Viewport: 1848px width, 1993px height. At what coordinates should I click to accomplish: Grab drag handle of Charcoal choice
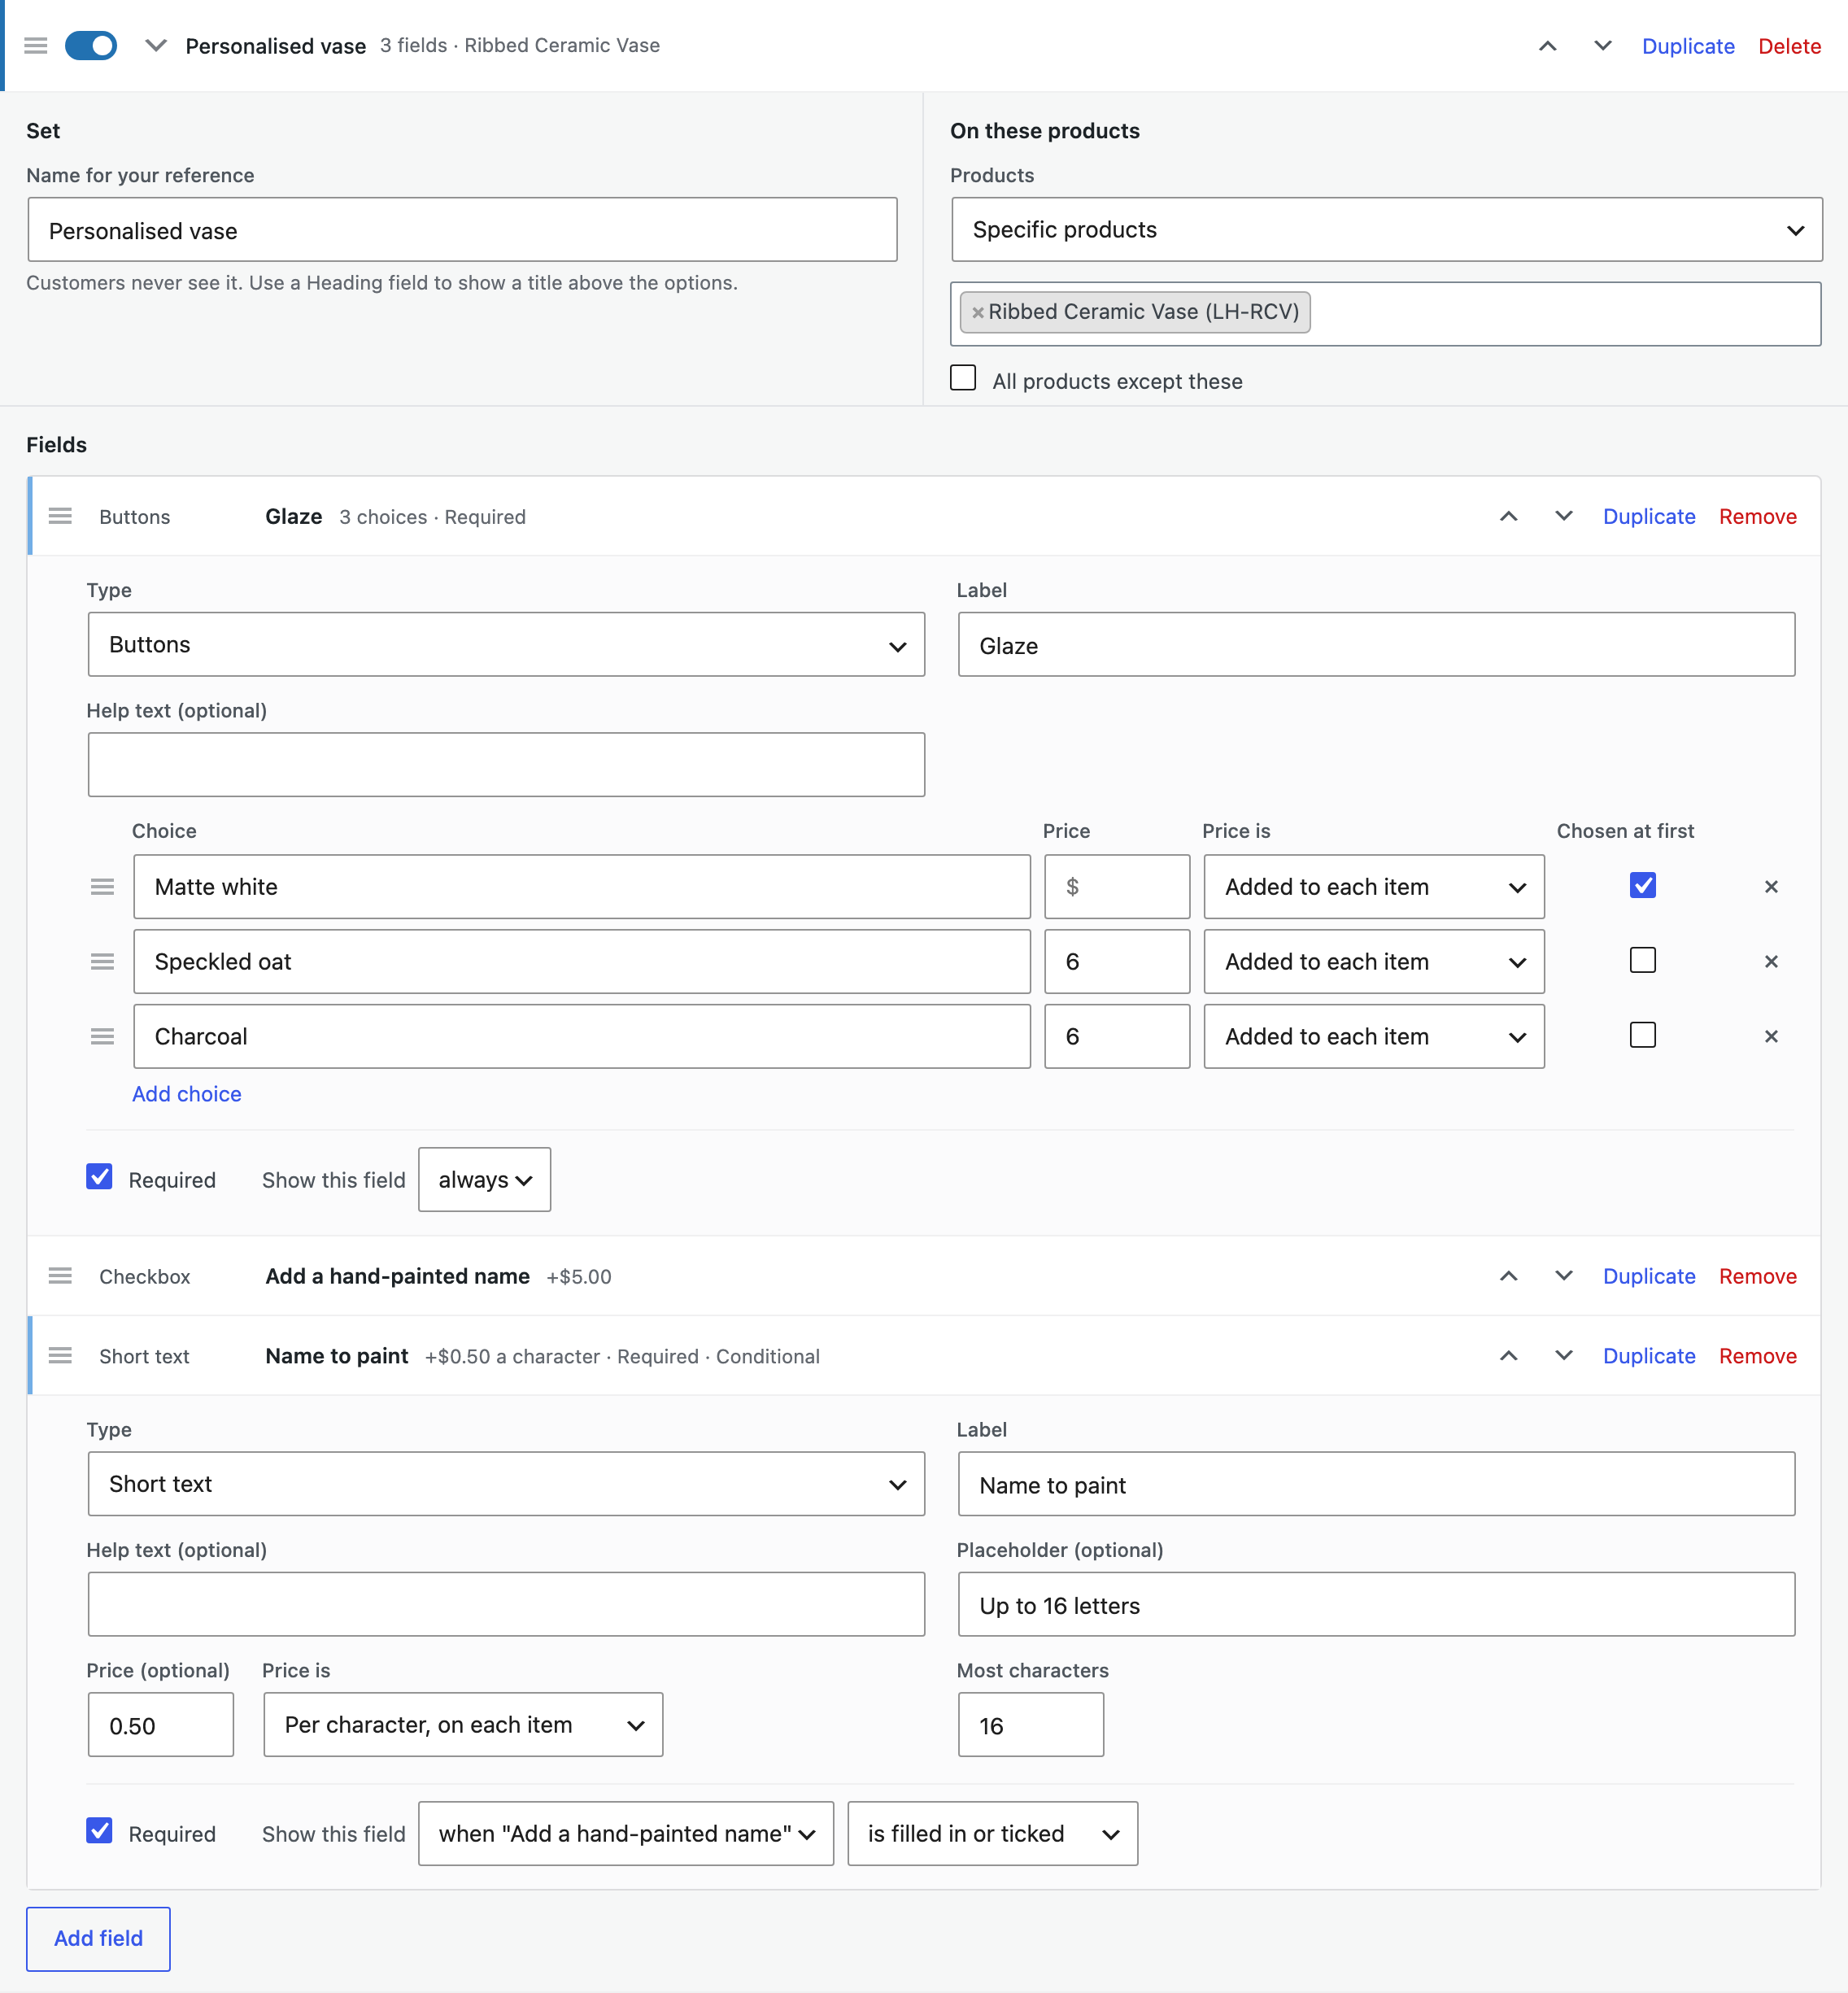(102, 1037)
